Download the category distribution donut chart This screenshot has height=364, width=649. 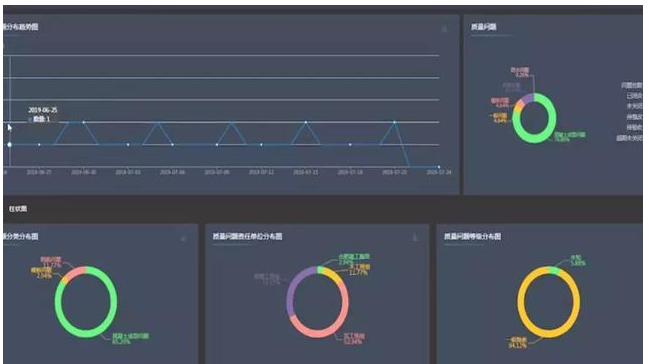click(x=183, y=238)
